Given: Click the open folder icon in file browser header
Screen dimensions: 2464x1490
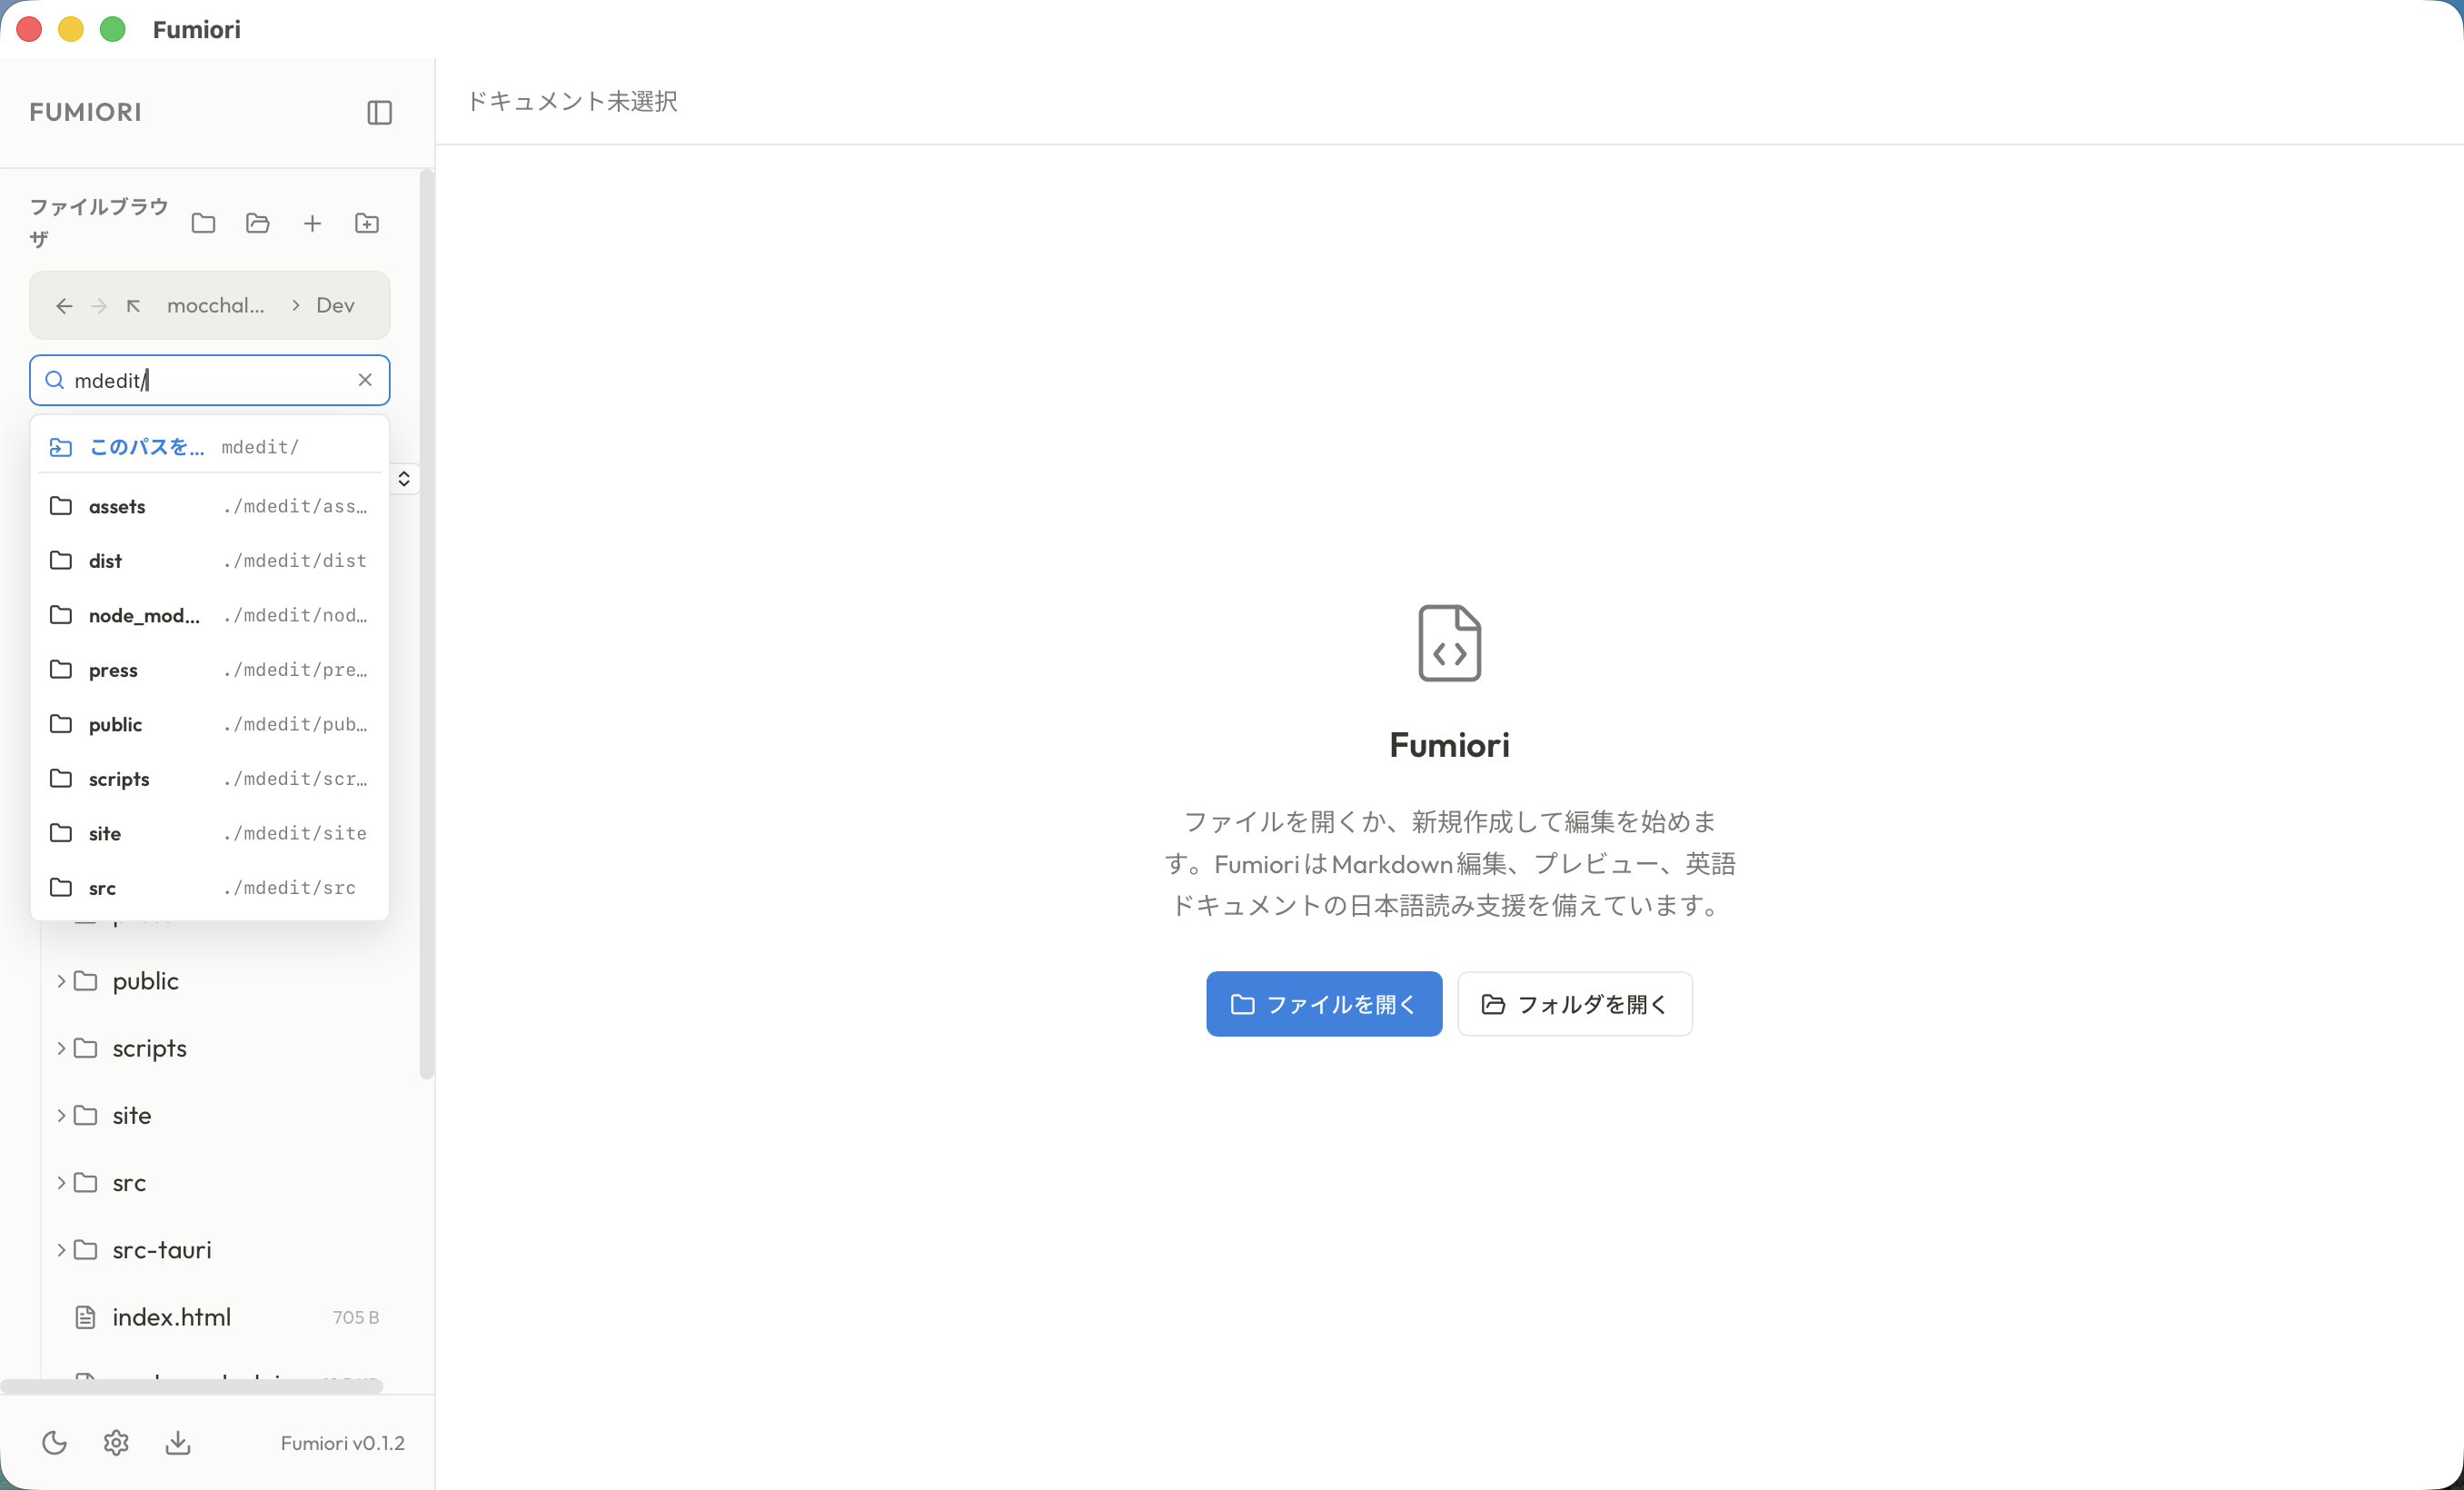Looking at the screenshot, I should click(x=258, y=223).
